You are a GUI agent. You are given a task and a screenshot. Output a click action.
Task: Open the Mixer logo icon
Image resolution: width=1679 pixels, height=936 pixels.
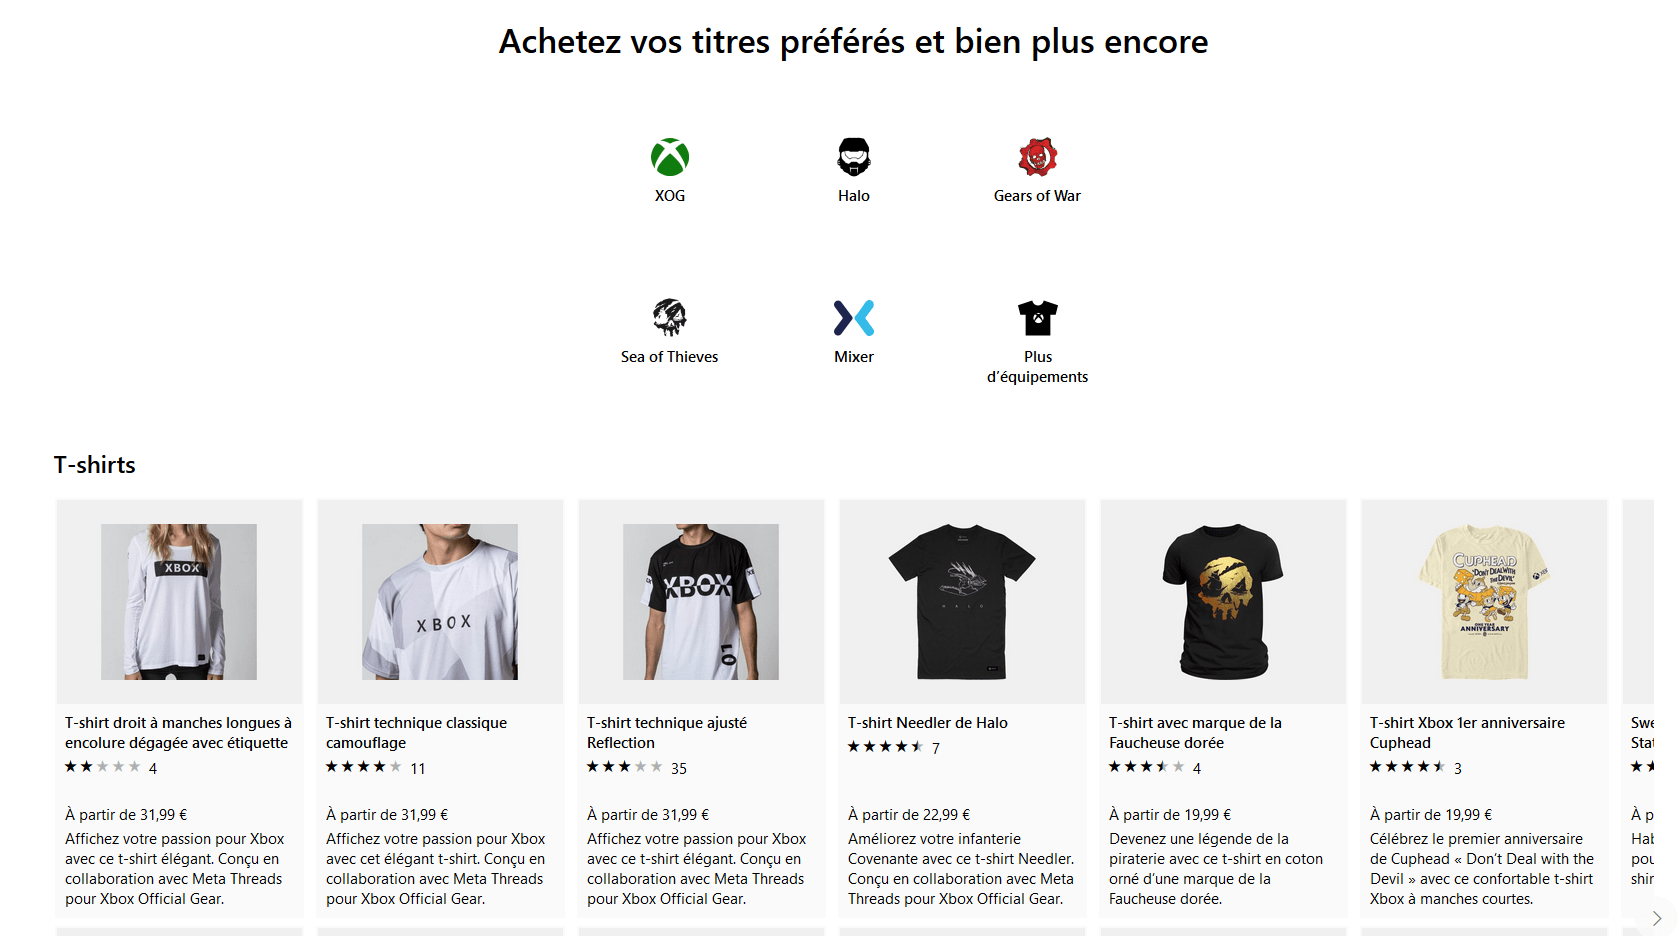coord(854,318)
